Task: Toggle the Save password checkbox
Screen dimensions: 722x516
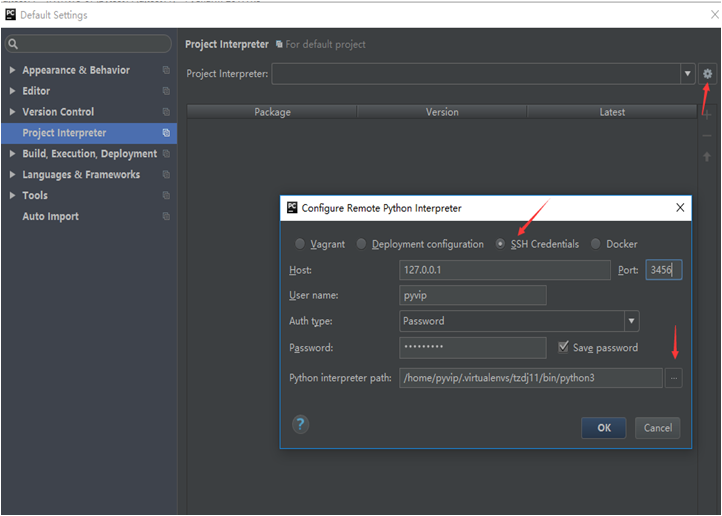Action: coord(563,347)
